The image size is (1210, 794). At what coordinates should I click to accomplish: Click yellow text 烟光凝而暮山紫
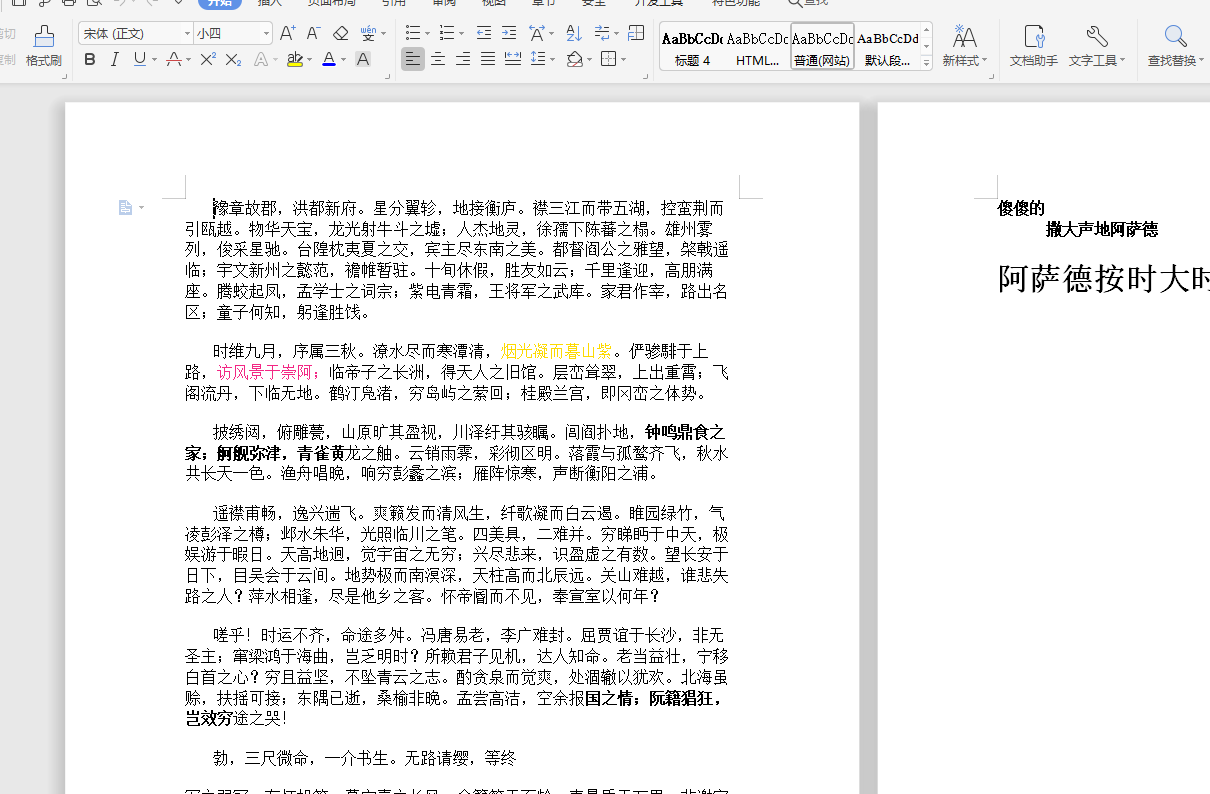556,351
